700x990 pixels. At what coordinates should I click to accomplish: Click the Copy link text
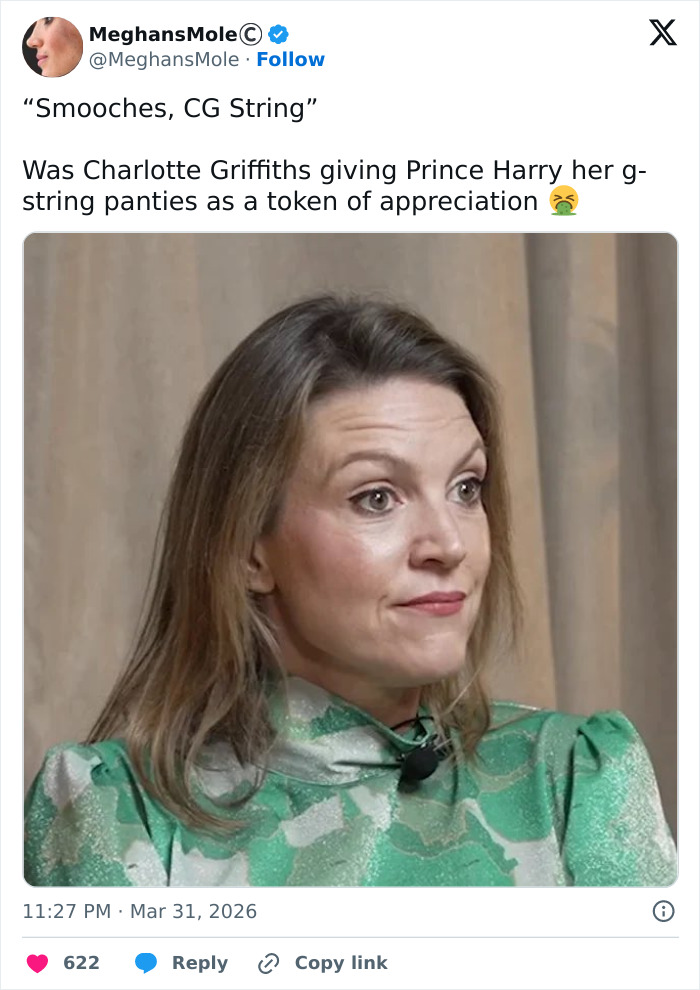click(340, 963)
